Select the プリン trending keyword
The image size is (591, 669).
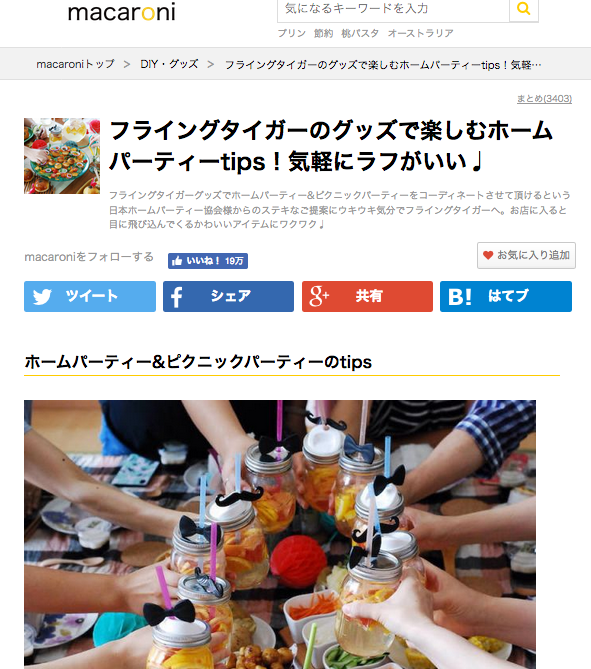tap(292, 33)
